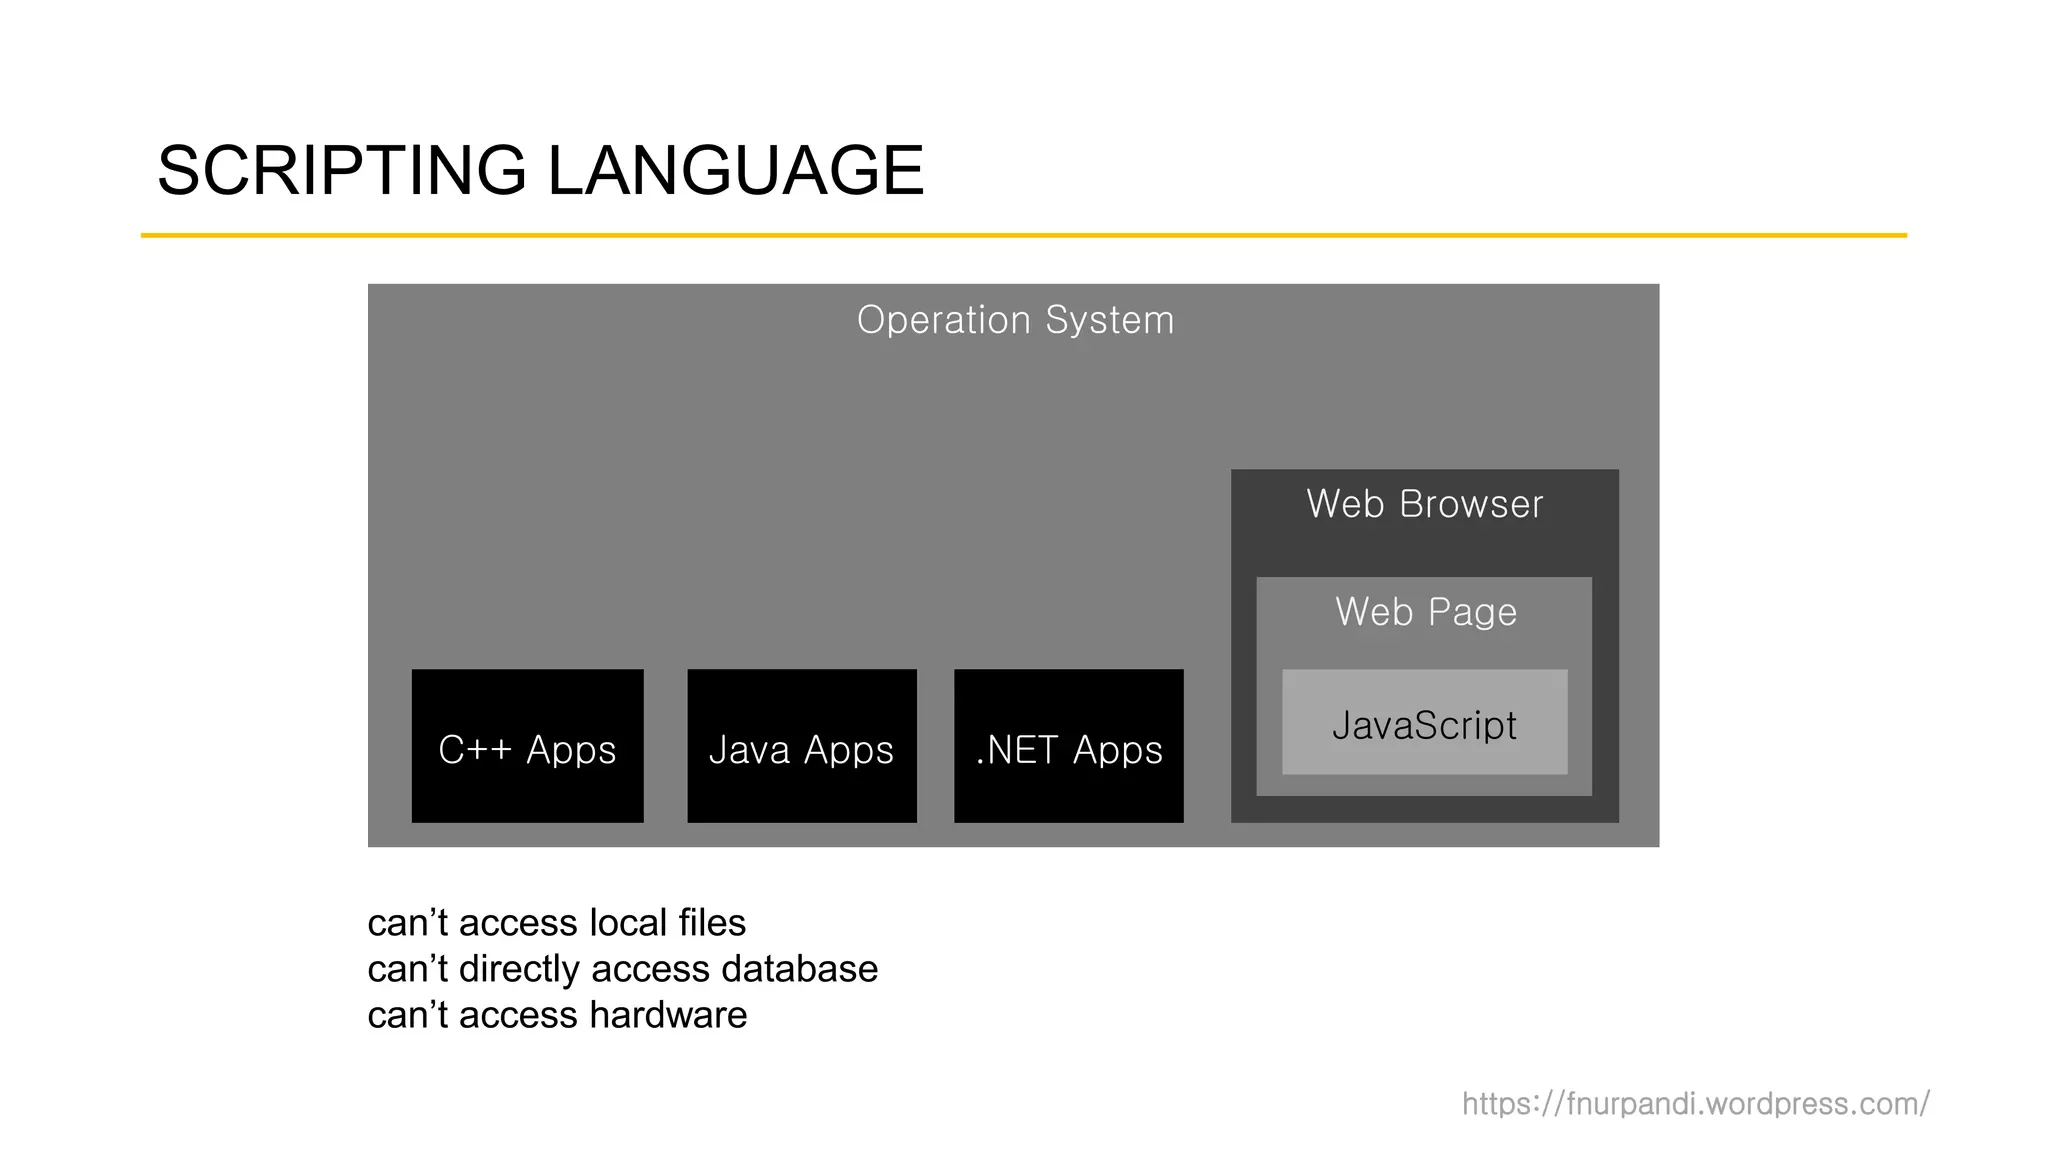Select the .NET Apps black box

coord(1068,746)
